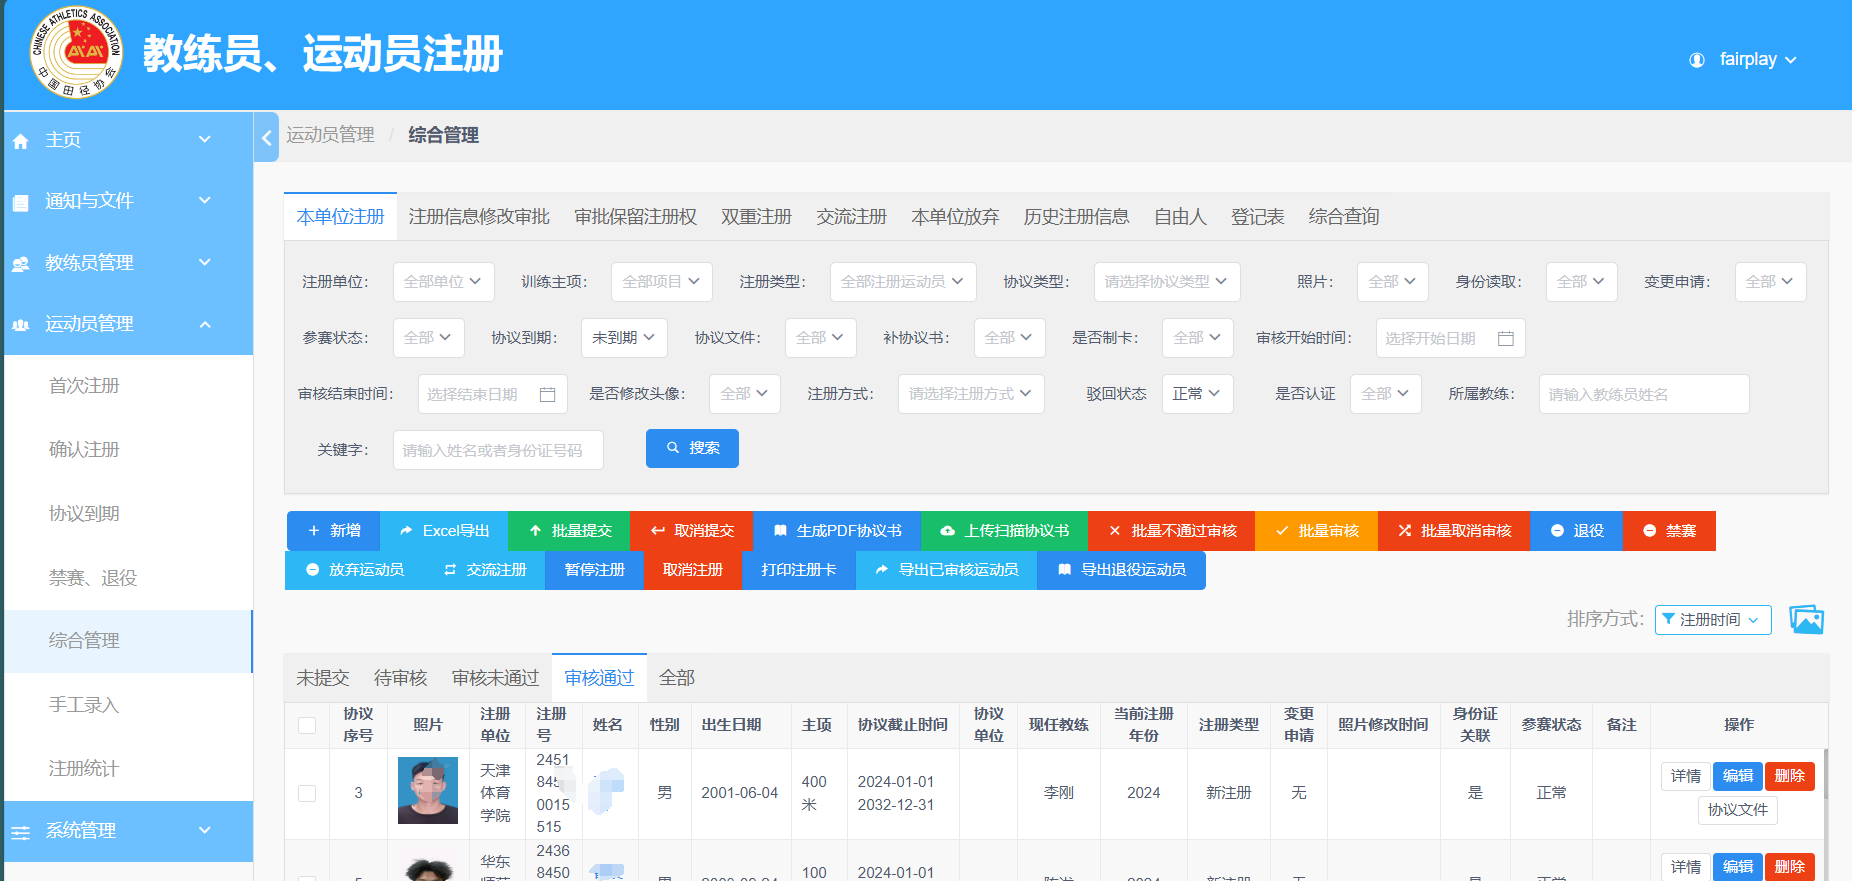Open 首次注册 in the sidebar
1852x881 pixels.
point(84,386)
